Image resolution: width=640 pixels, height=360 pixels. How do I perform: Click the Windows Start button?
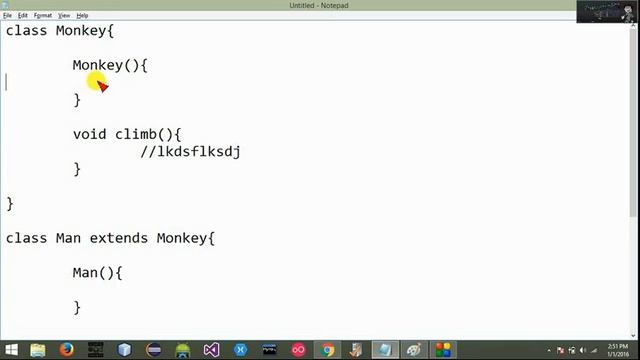pos(11,350)
